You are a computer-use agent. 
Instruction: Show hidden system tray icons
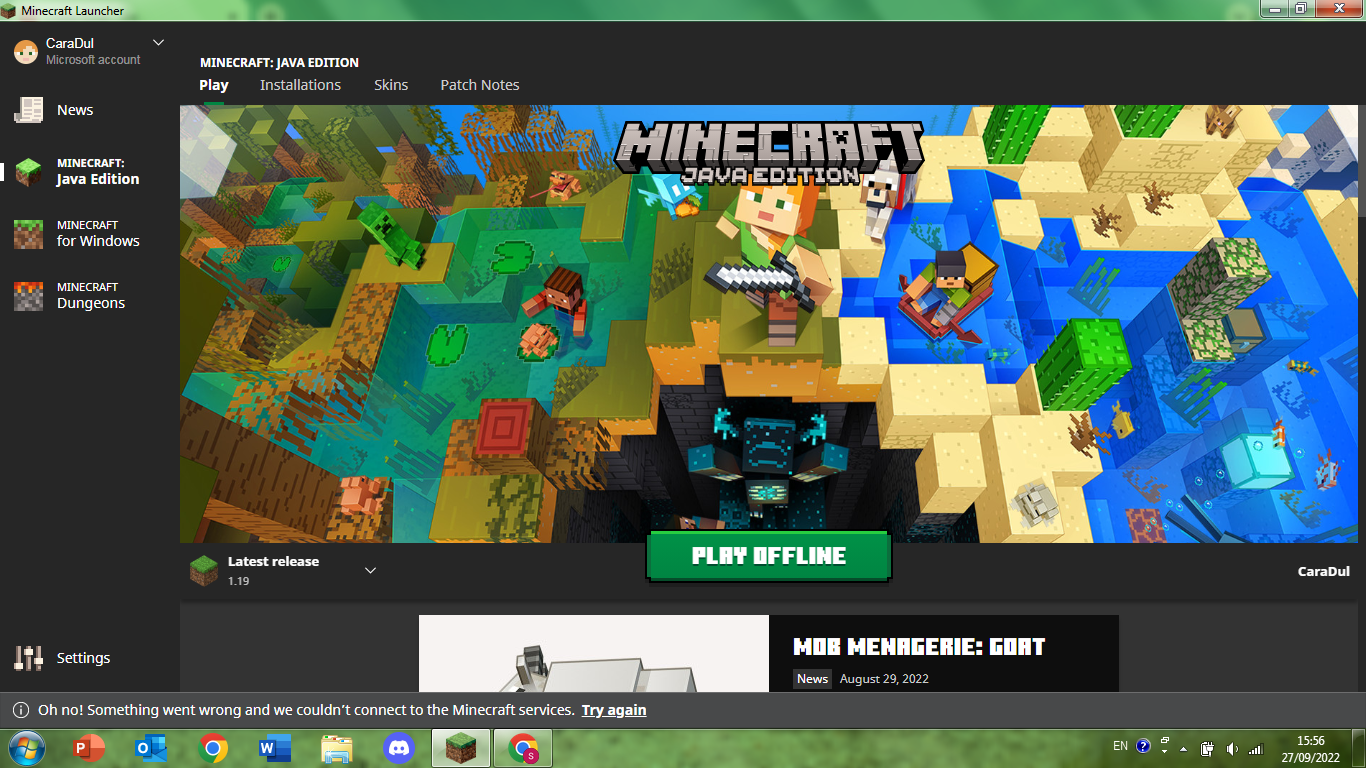(x=1184, y=748)
